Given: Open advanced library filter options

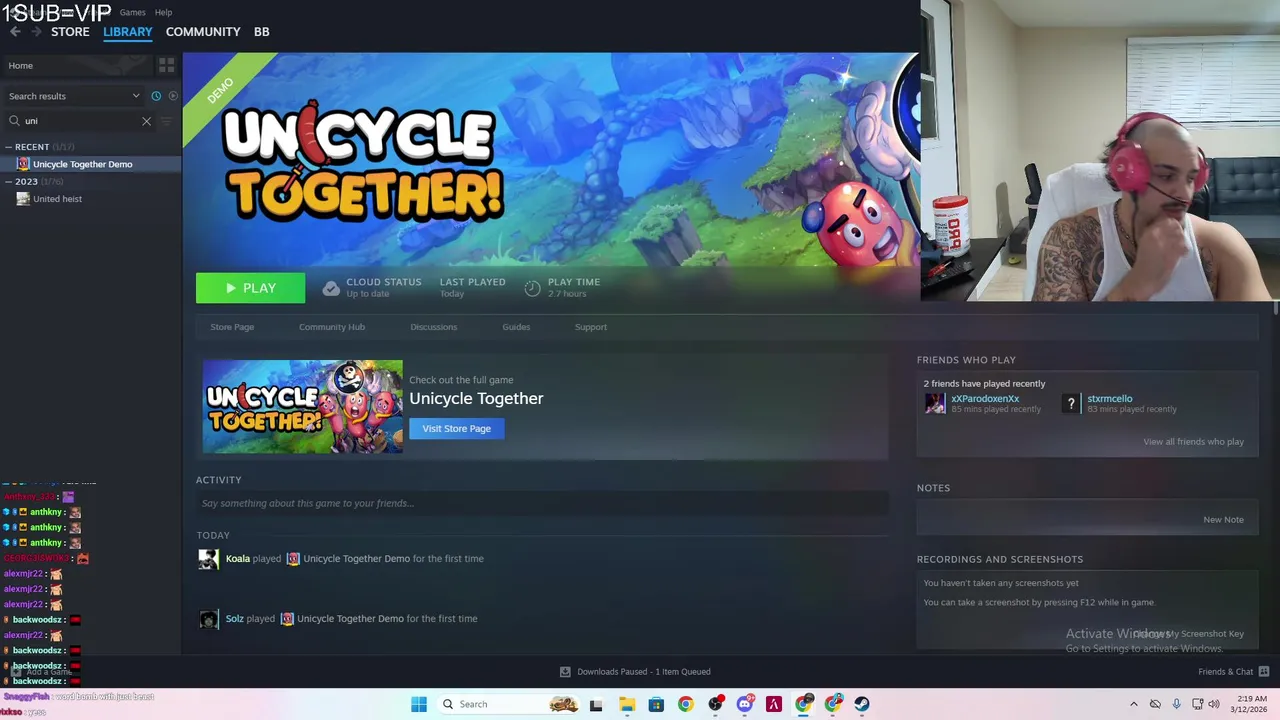Looking at the screenshot, I should click(167, 121).
